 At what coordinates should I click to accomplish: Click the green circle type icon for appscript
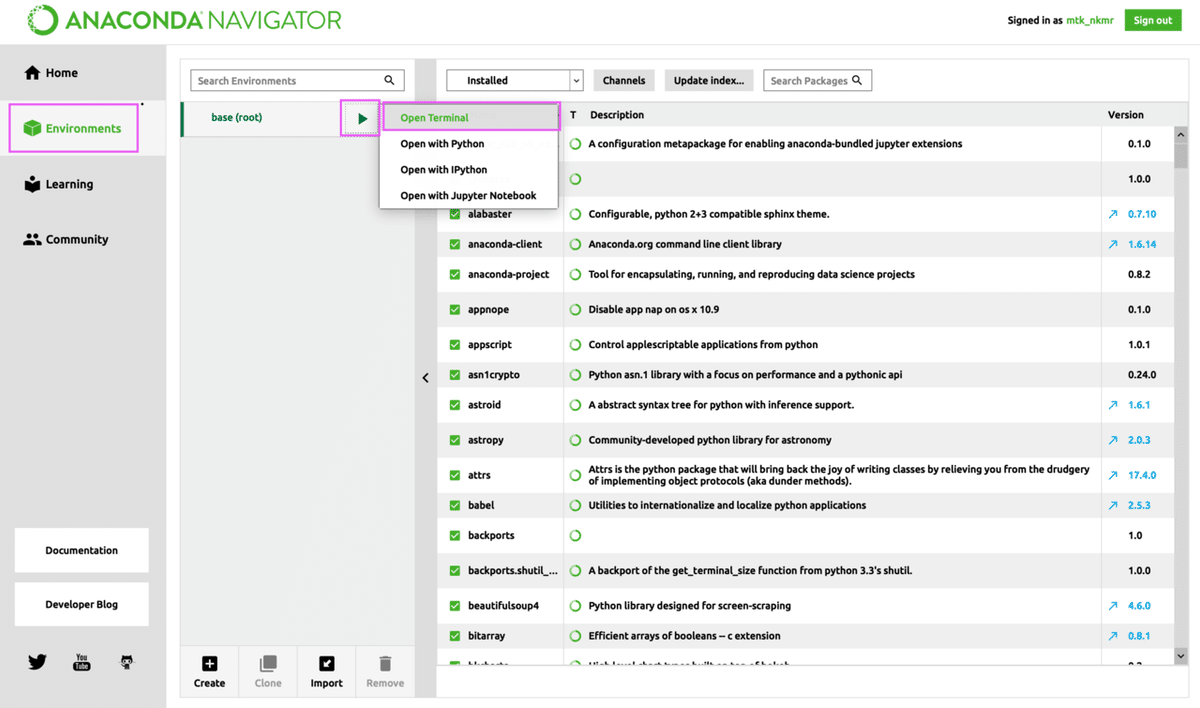coord(575,345)
